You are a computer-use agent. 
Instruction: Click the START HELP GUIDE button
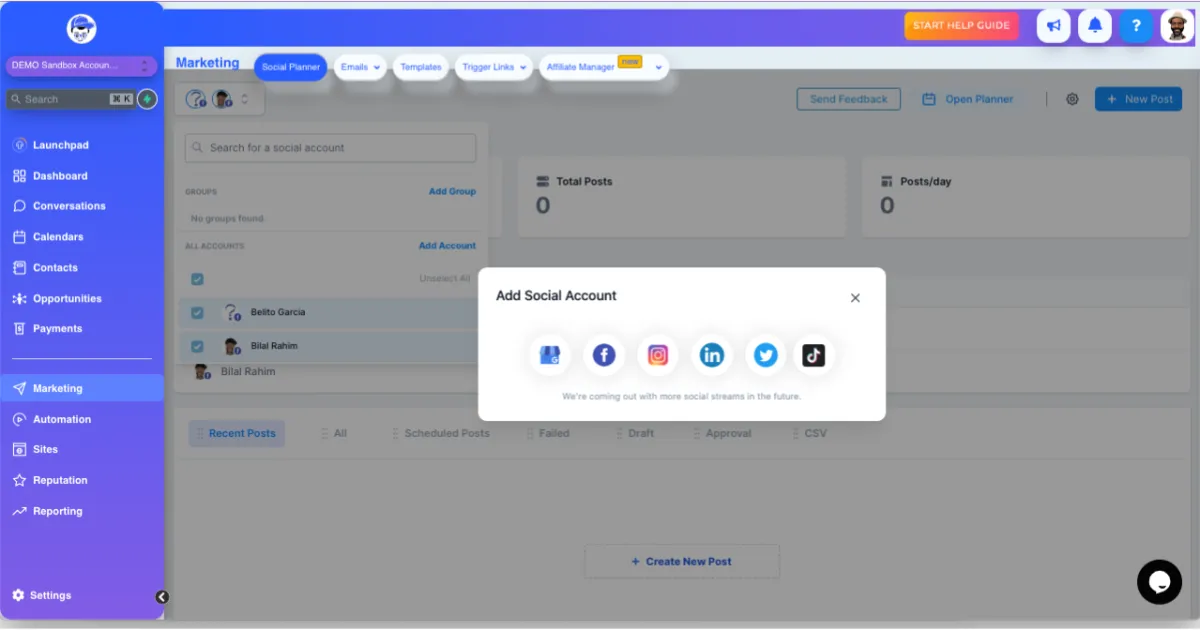click(961, 26)
